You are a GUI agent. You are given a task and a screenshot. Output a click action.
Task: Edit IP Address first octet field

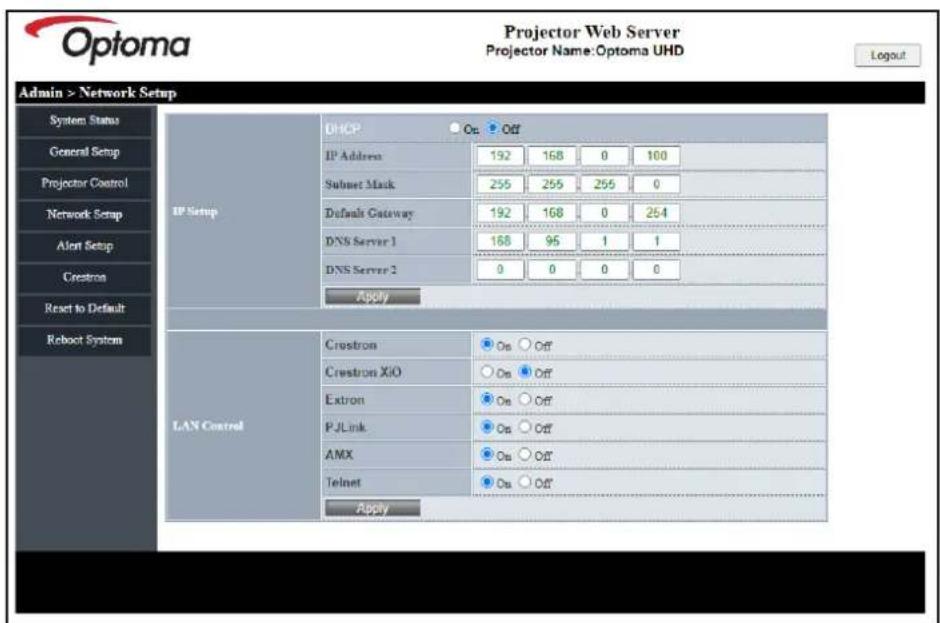[x=500, y=156]
